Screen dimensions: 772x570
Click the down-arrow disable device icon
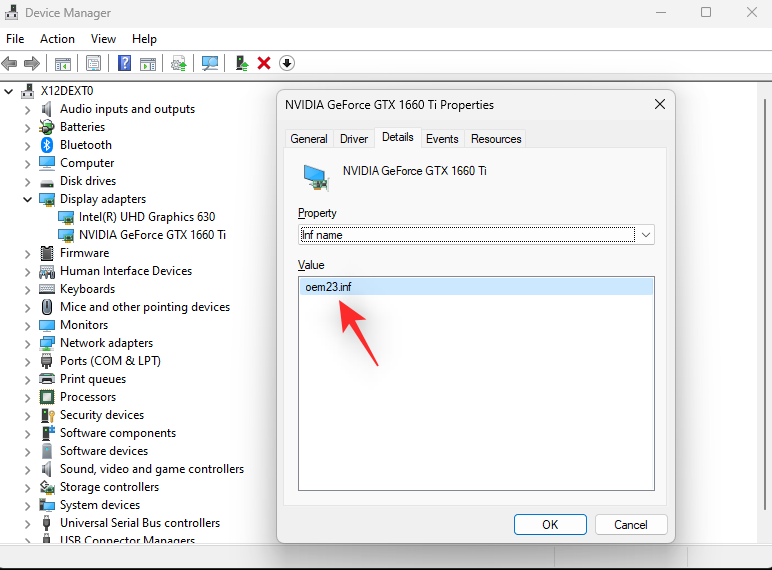(287, 63)
